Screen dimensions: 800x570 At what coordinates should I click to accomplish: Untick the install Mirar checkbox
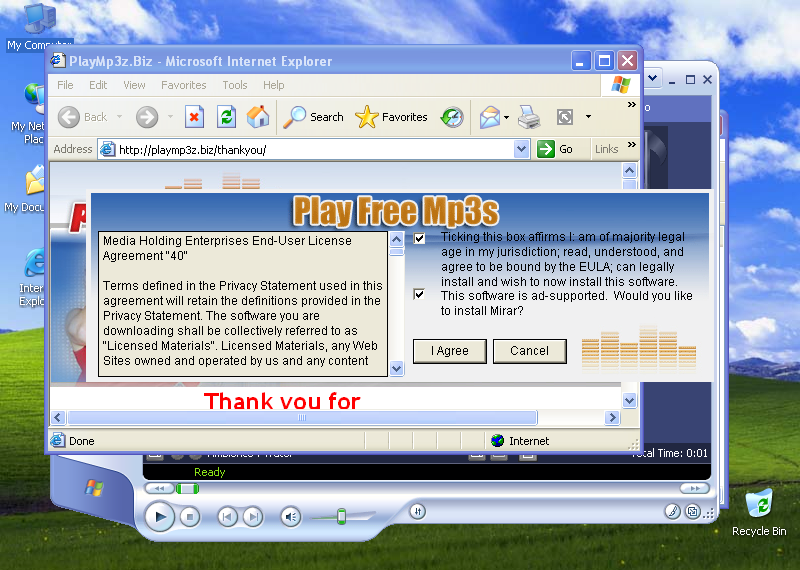pyautogui.click(x=419, y=294)
